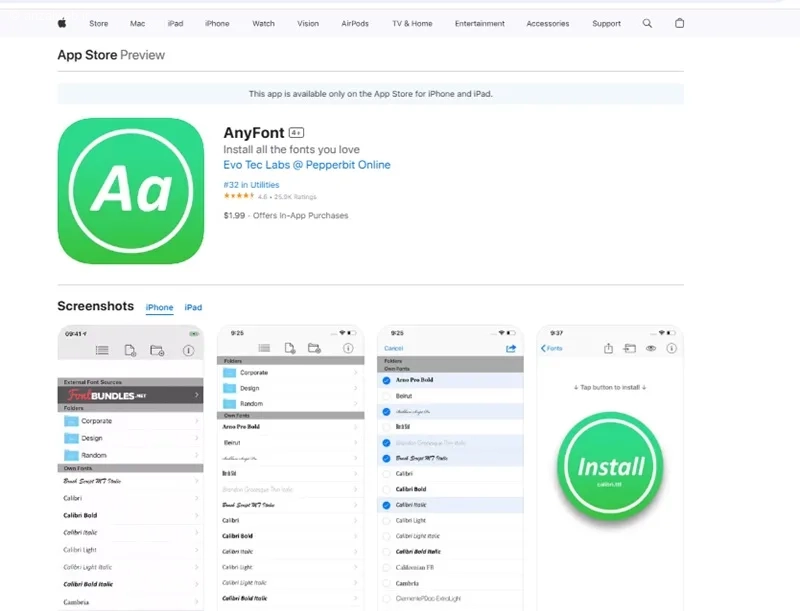Open the search magnifier icon

(x=647, y=23)
